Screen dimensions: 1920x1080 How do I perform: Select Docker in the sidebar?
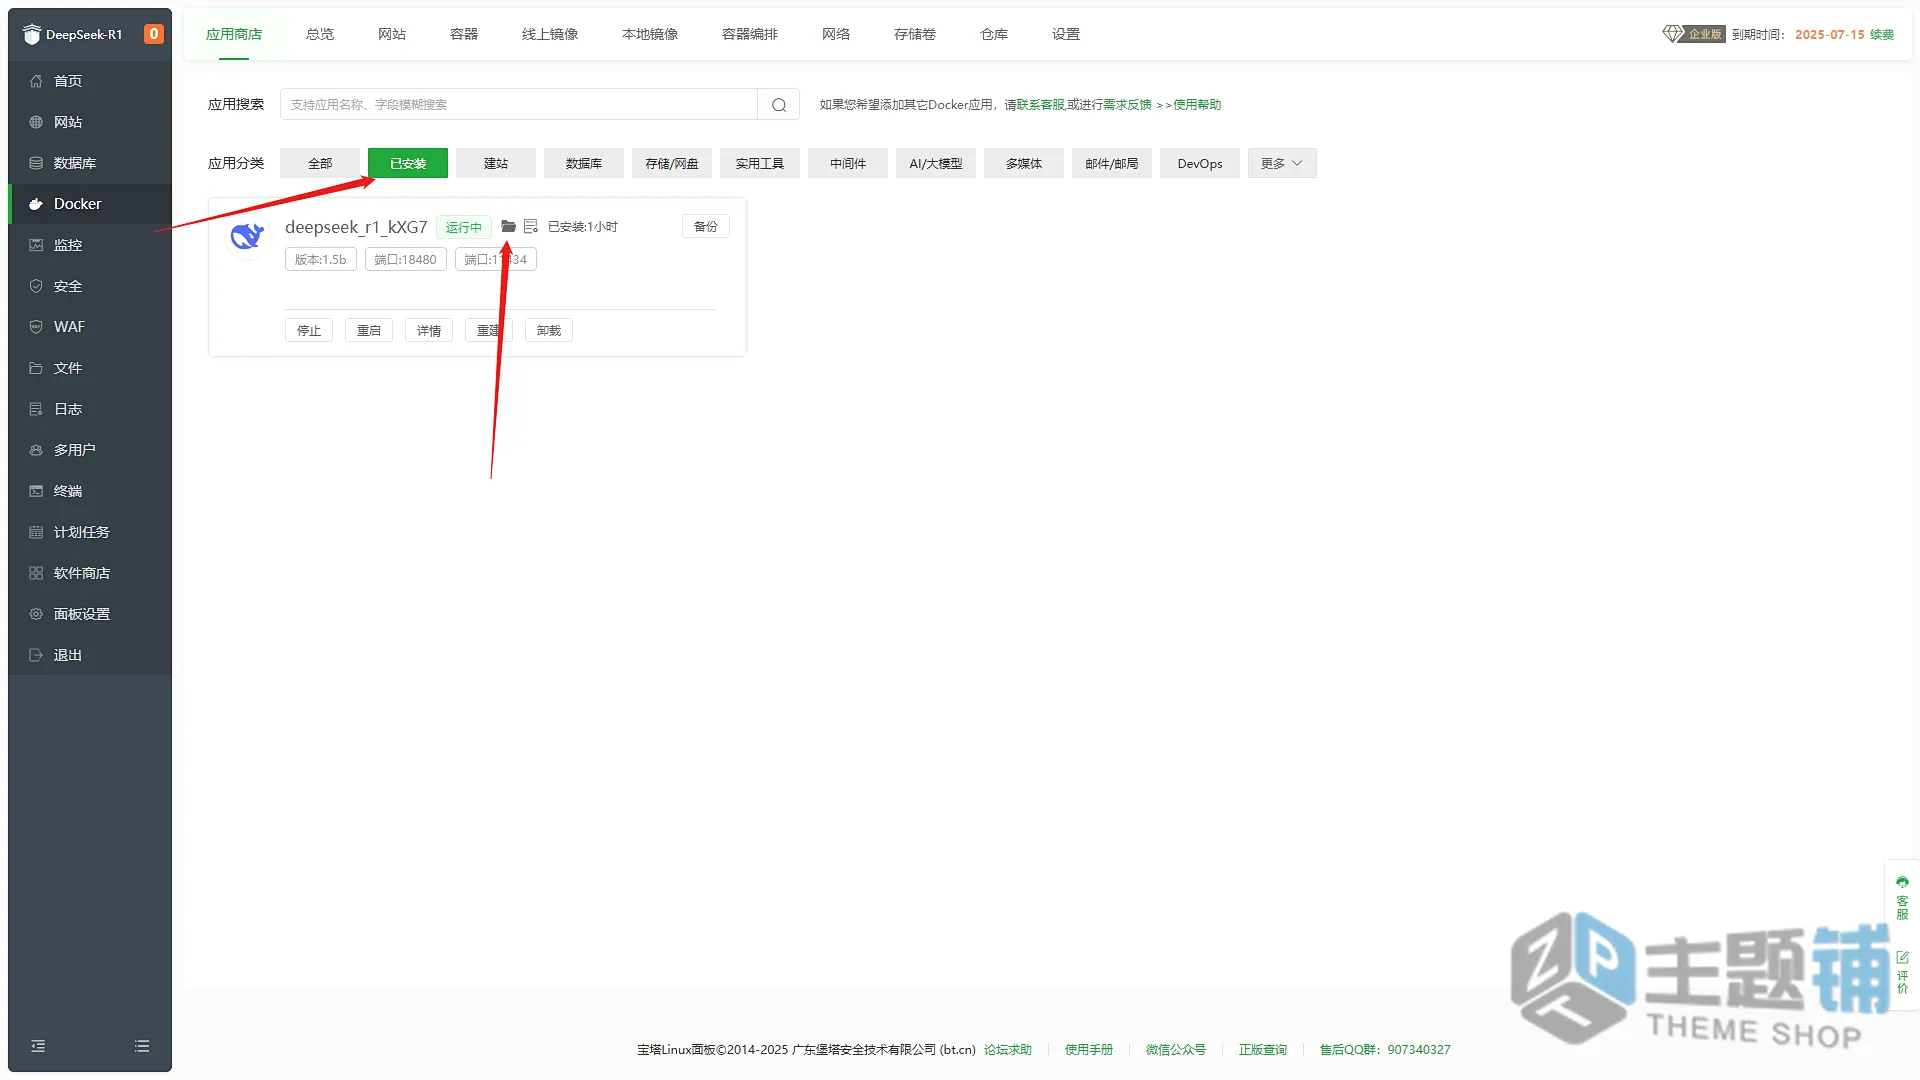point(90,204)
